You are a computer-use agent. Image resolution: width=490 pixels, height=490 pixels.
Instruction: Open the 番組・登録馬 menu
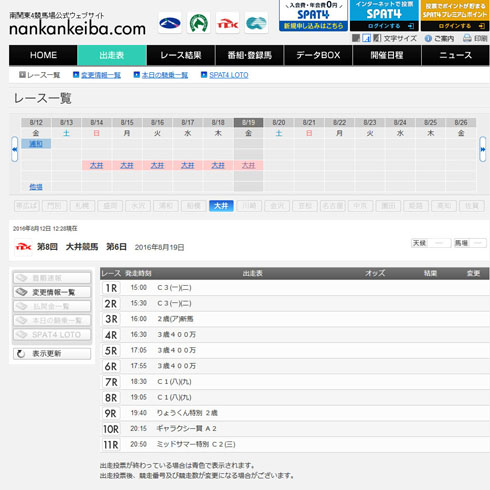click(x=250, y=55)
